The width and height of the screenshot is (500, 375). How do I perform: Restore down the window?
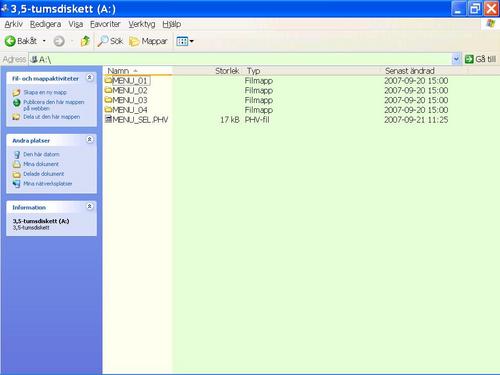coord(475,9)
